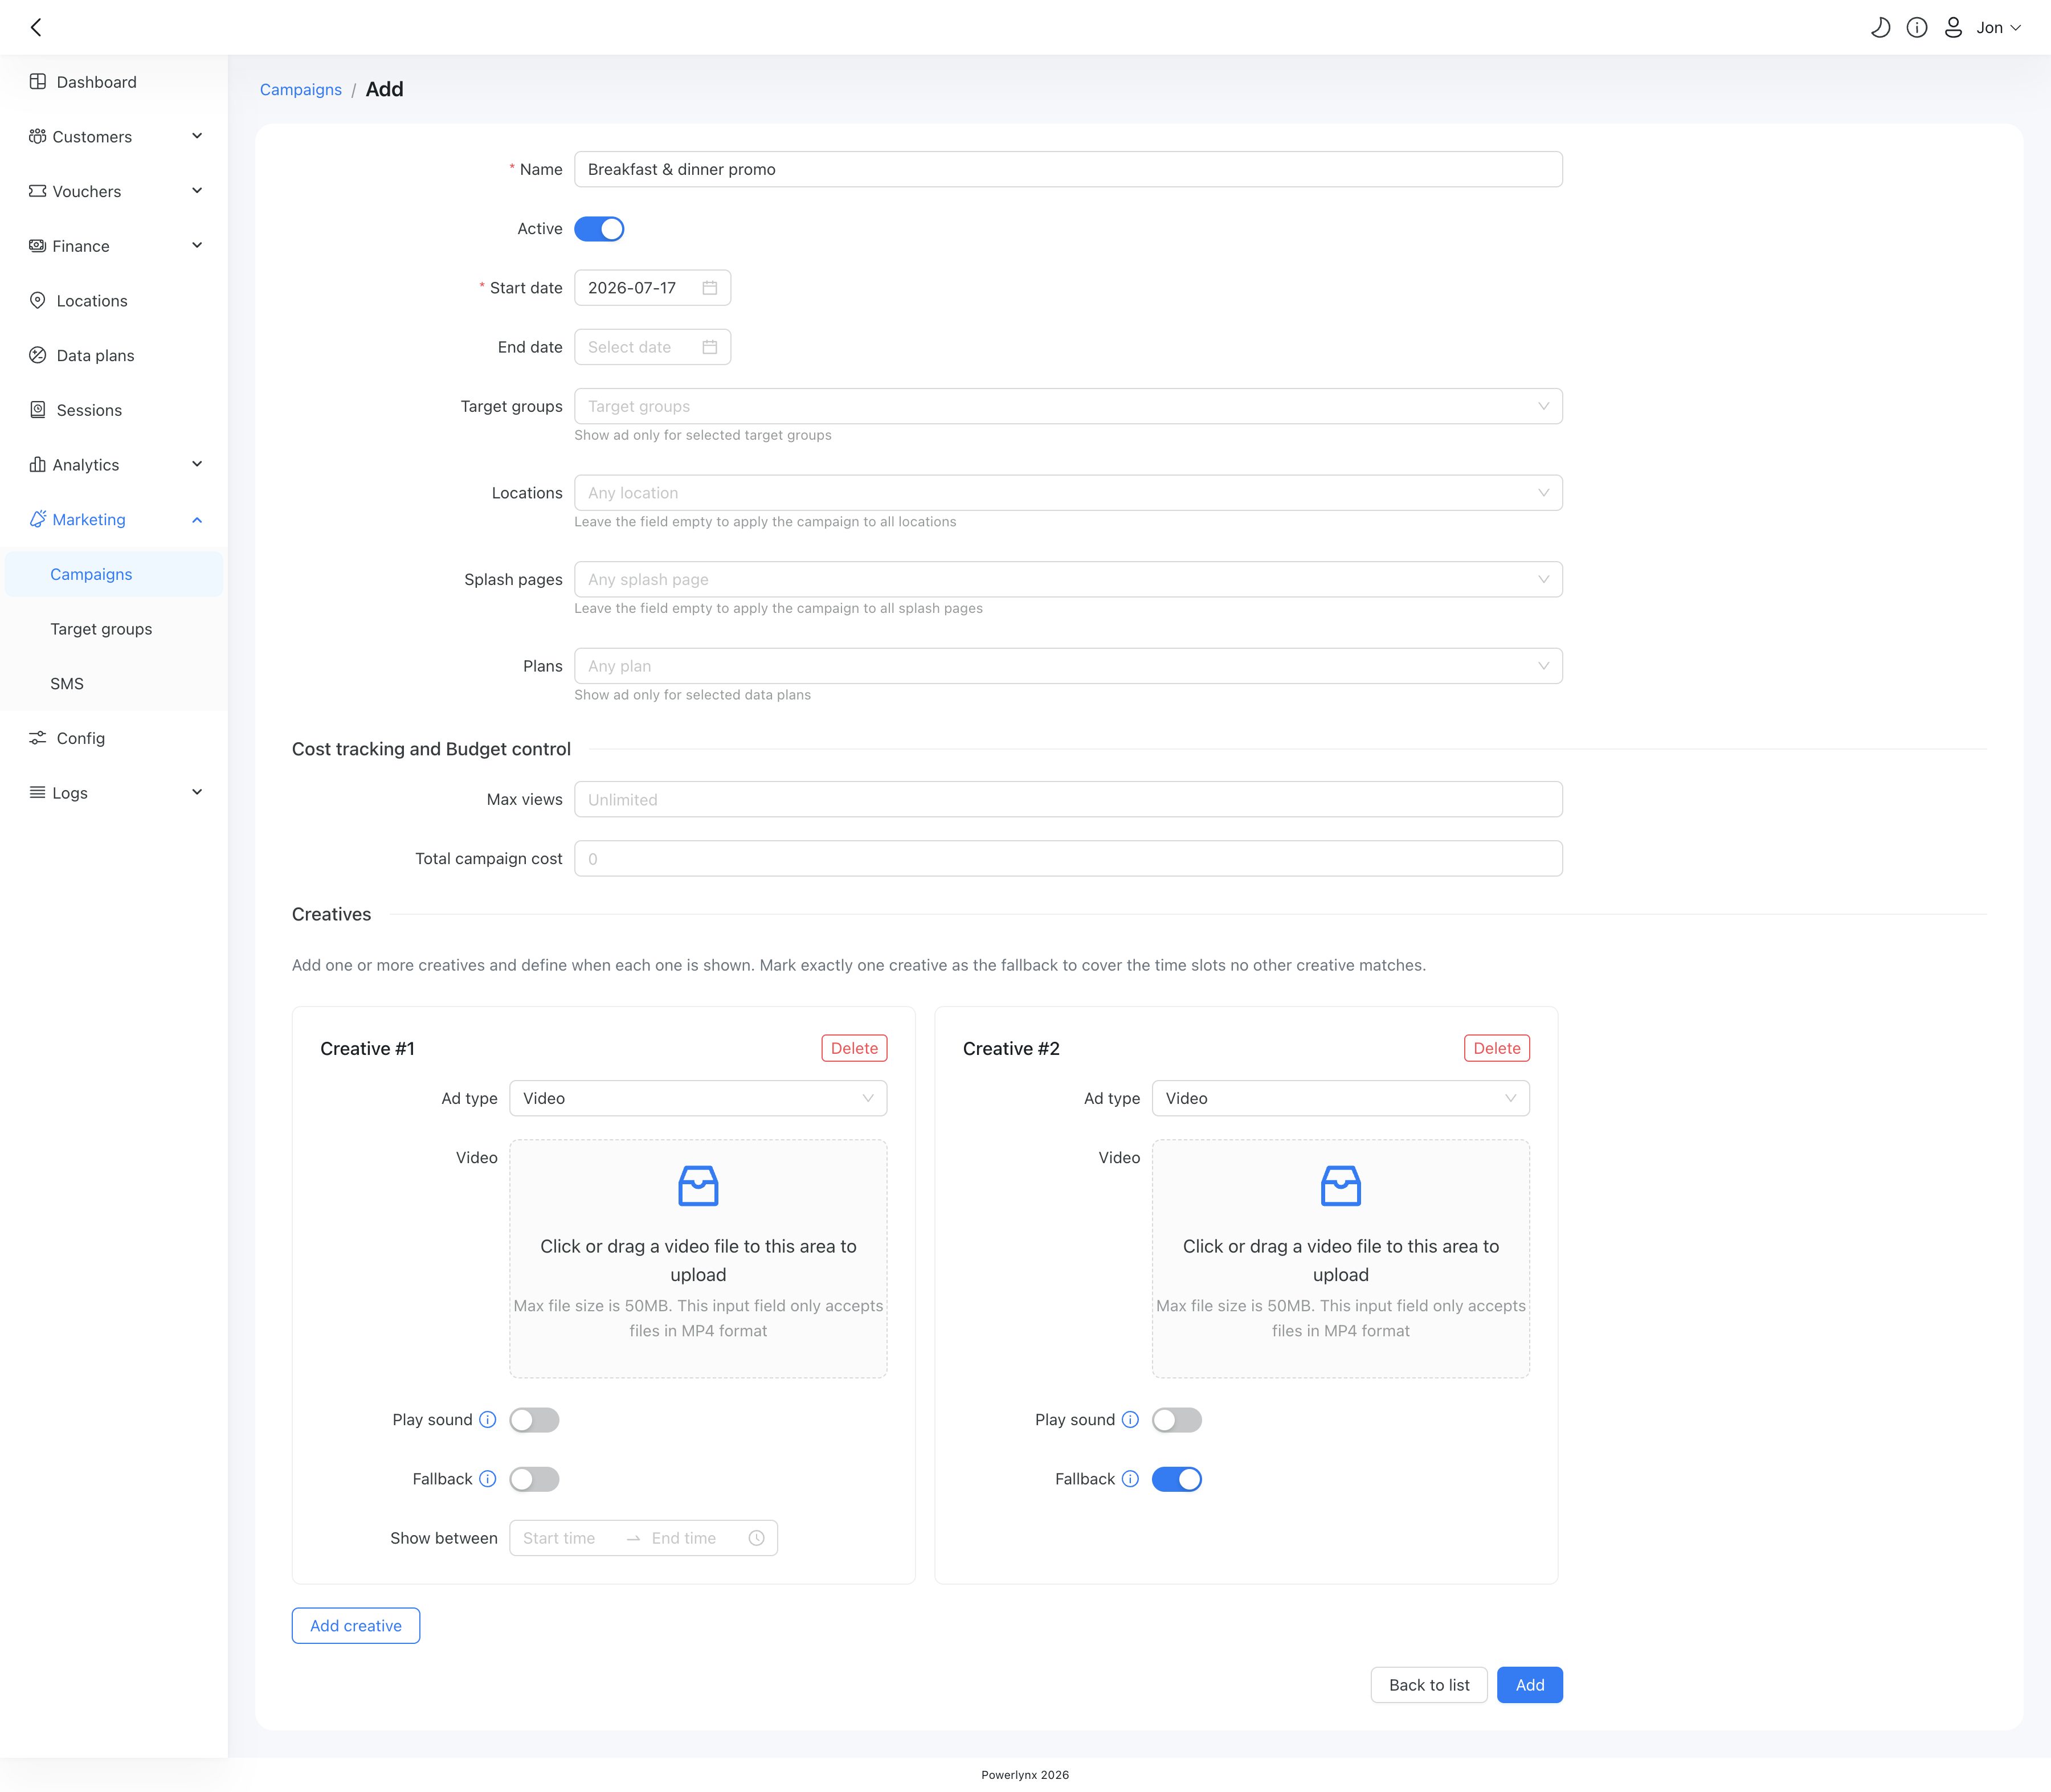Click the Analytics bar chart icon
This screenshot has width=2051, height=1792.
(38, 464)
